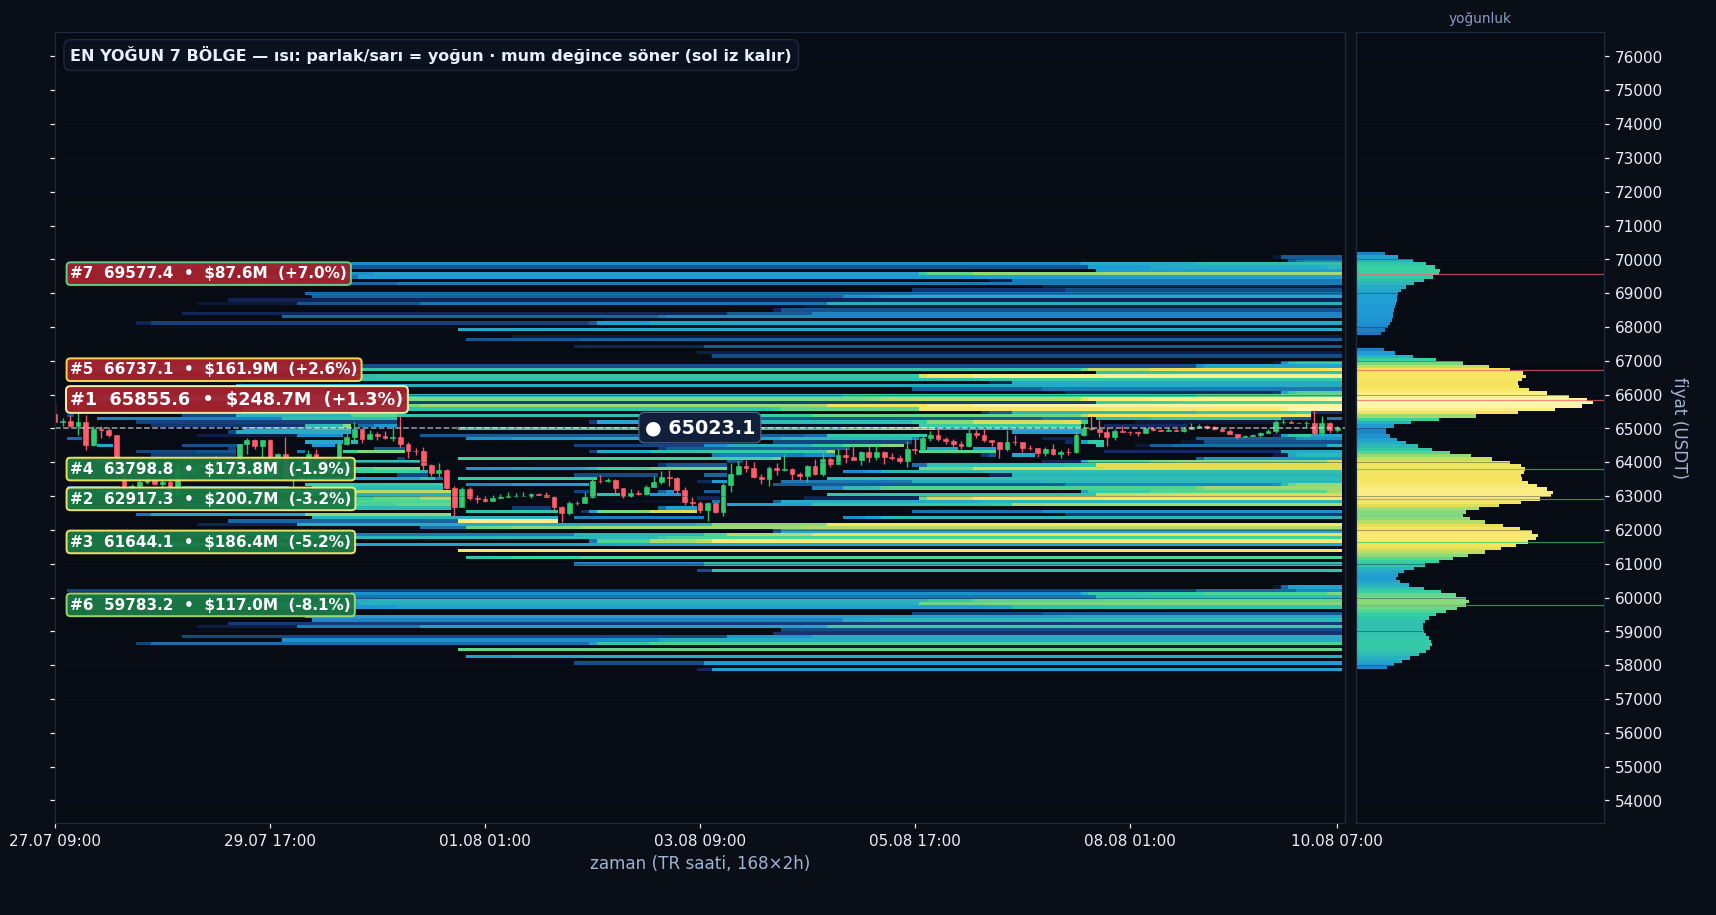Click the 76000 price tick label
Image resolution: width=1716 pixels, height=915 pixels.
(1638, 57)
